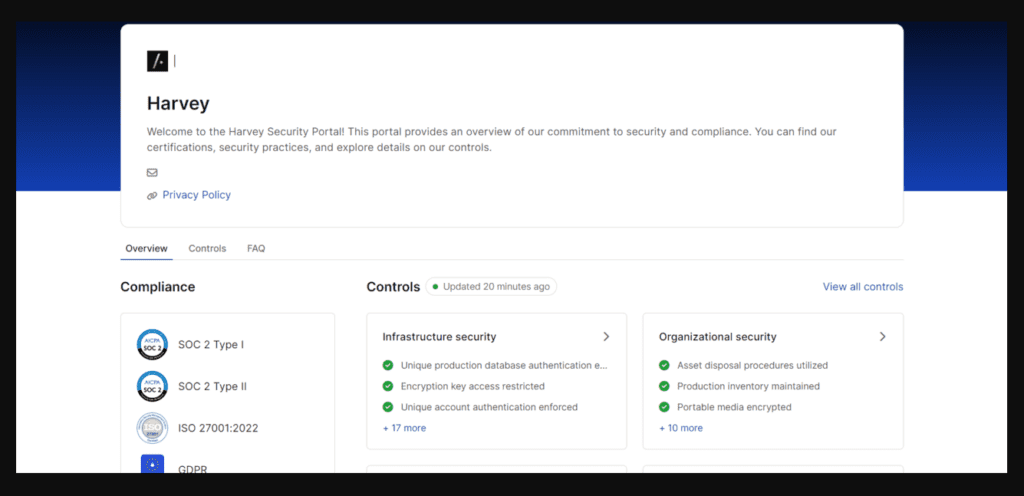Expand Infrastructure security with chevron arrow

[x=606, y=337]
